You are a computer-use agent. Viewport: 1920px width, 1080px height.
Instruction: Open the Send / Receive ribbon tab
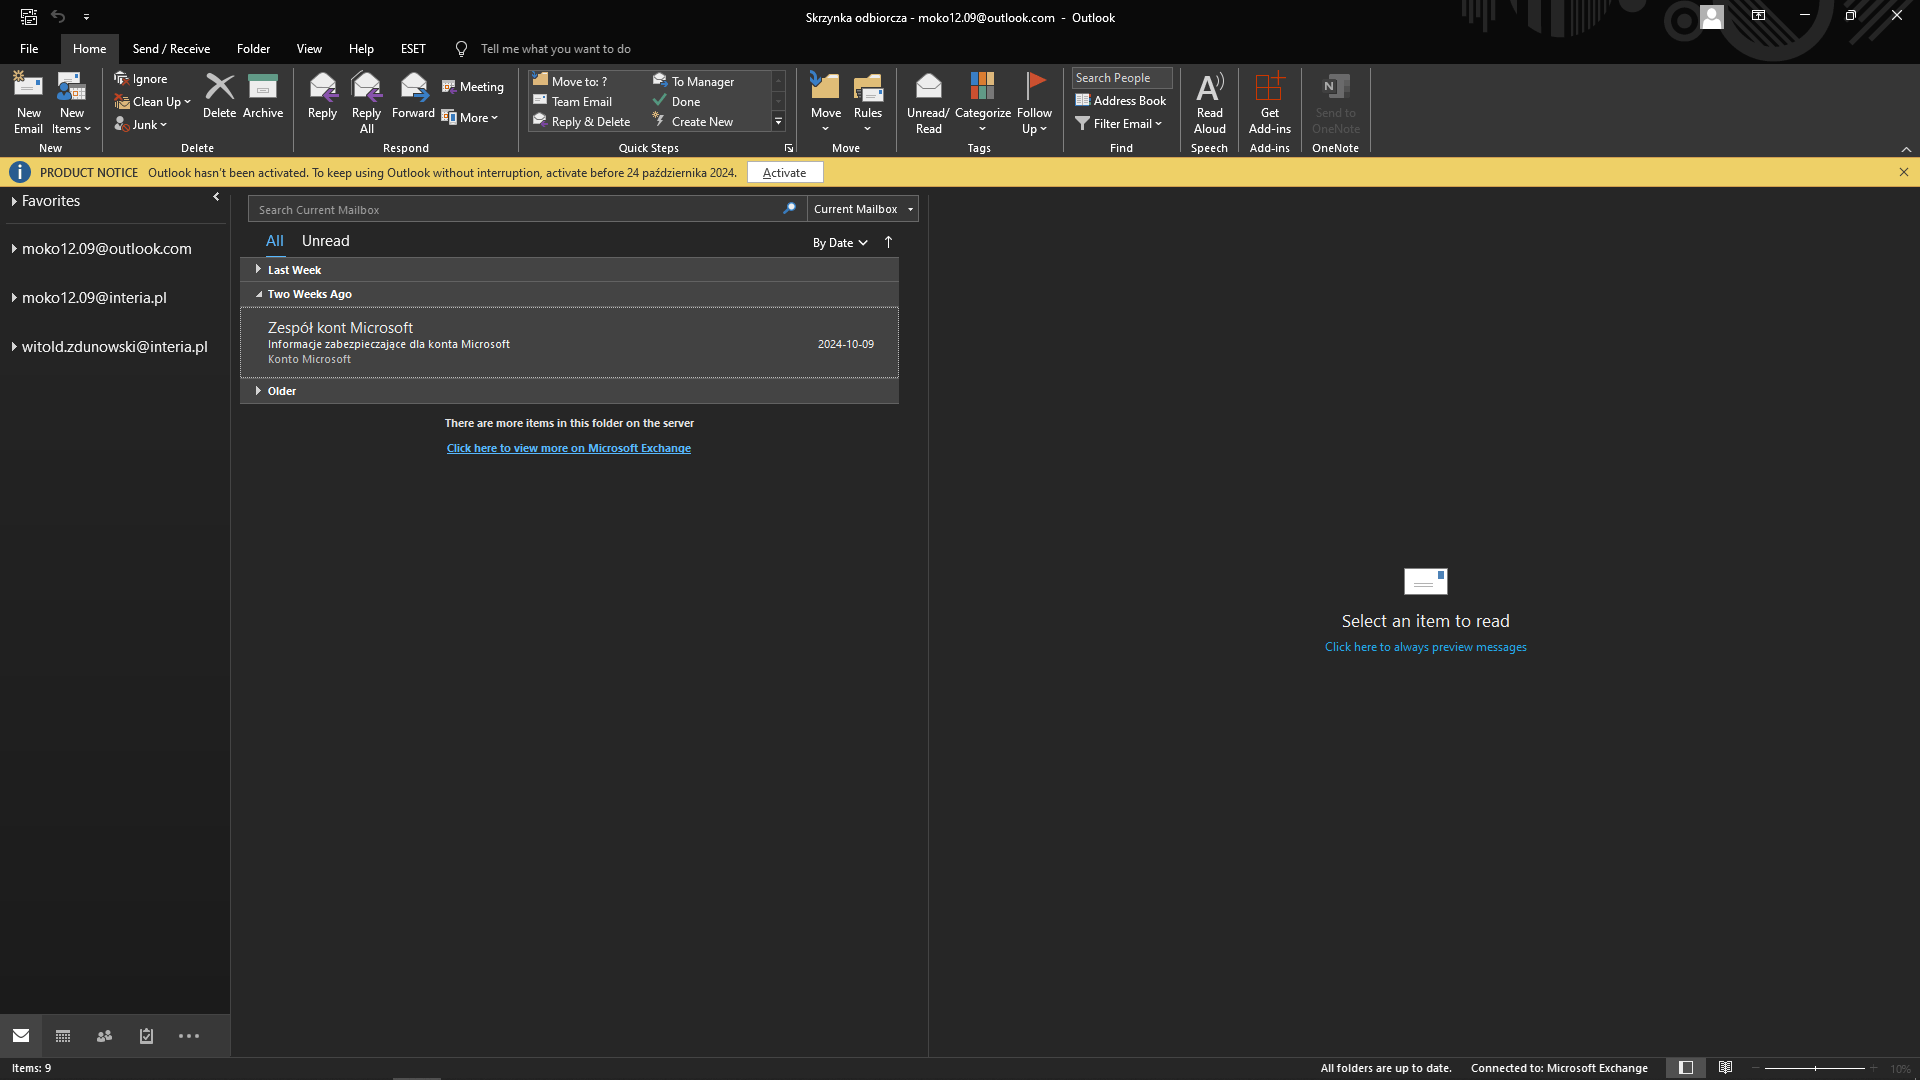click(x=171, y=48)
